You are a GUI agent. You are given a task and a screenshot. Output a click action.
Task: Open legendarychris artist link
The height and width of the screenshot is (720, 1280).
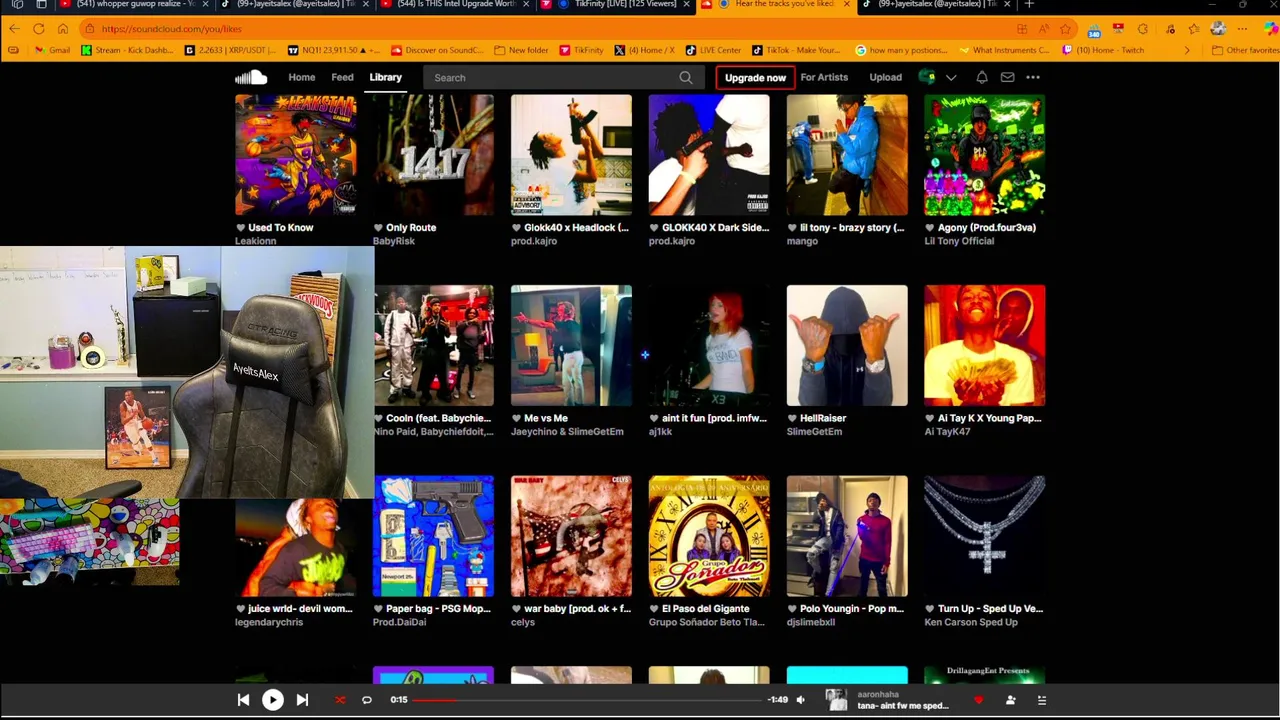[269, 622]
